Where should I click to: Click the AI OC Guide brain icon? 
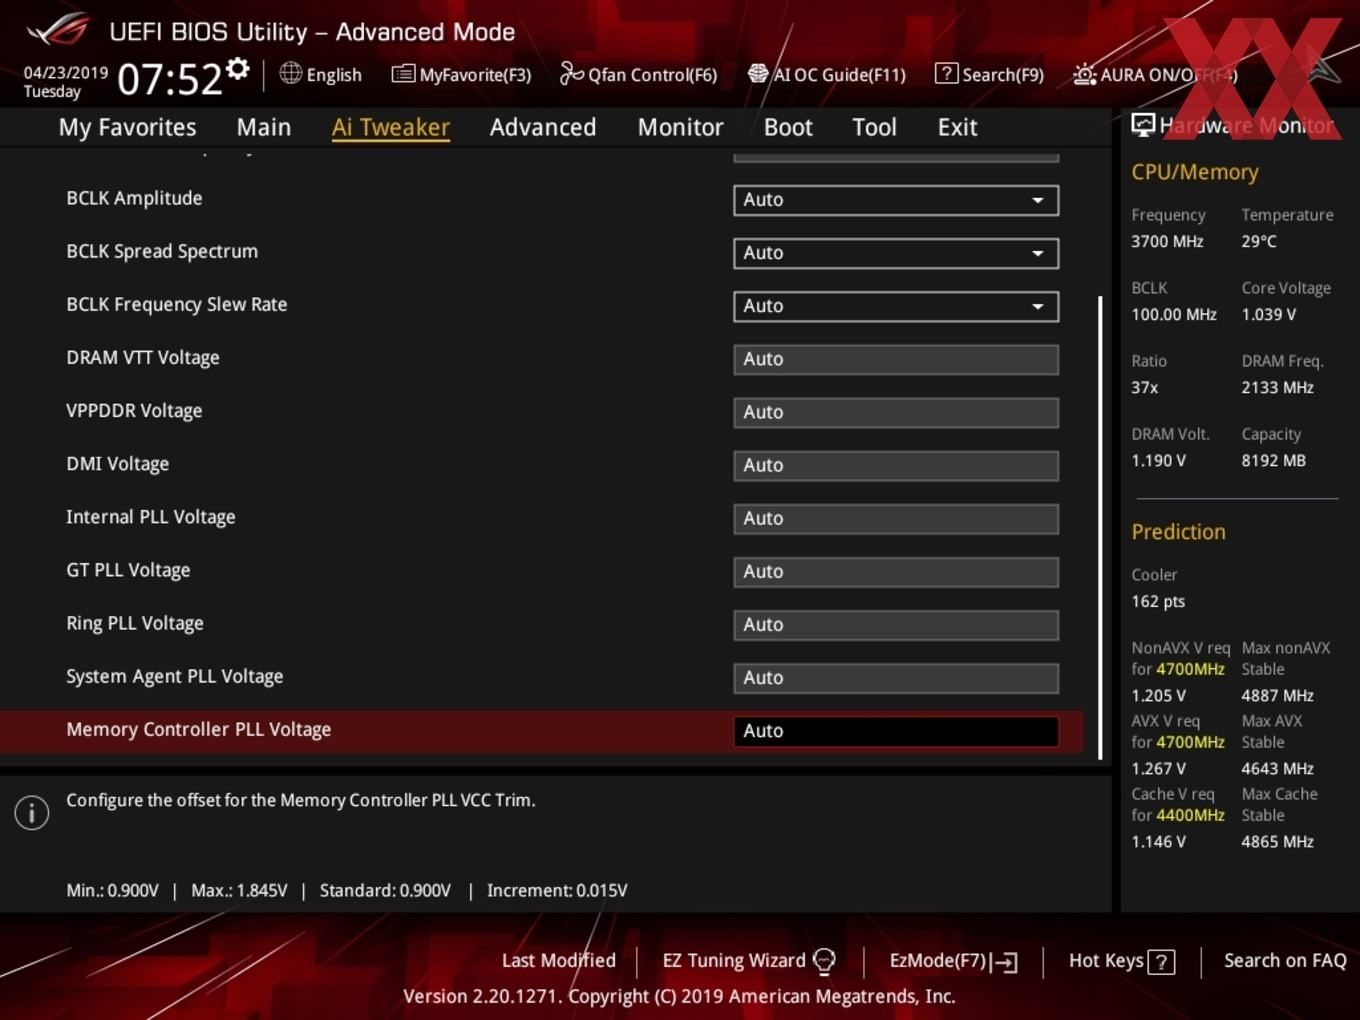click(758, 74)
